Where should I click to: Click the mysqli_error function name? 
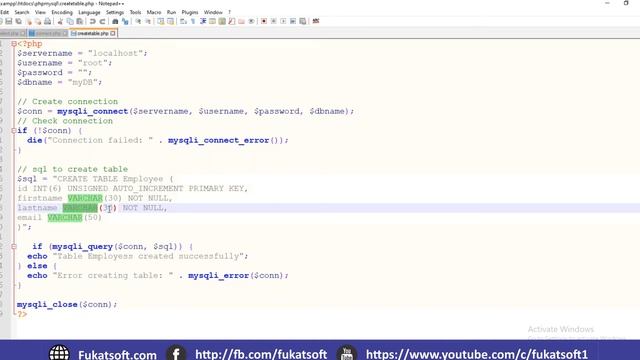pos(218,276)
